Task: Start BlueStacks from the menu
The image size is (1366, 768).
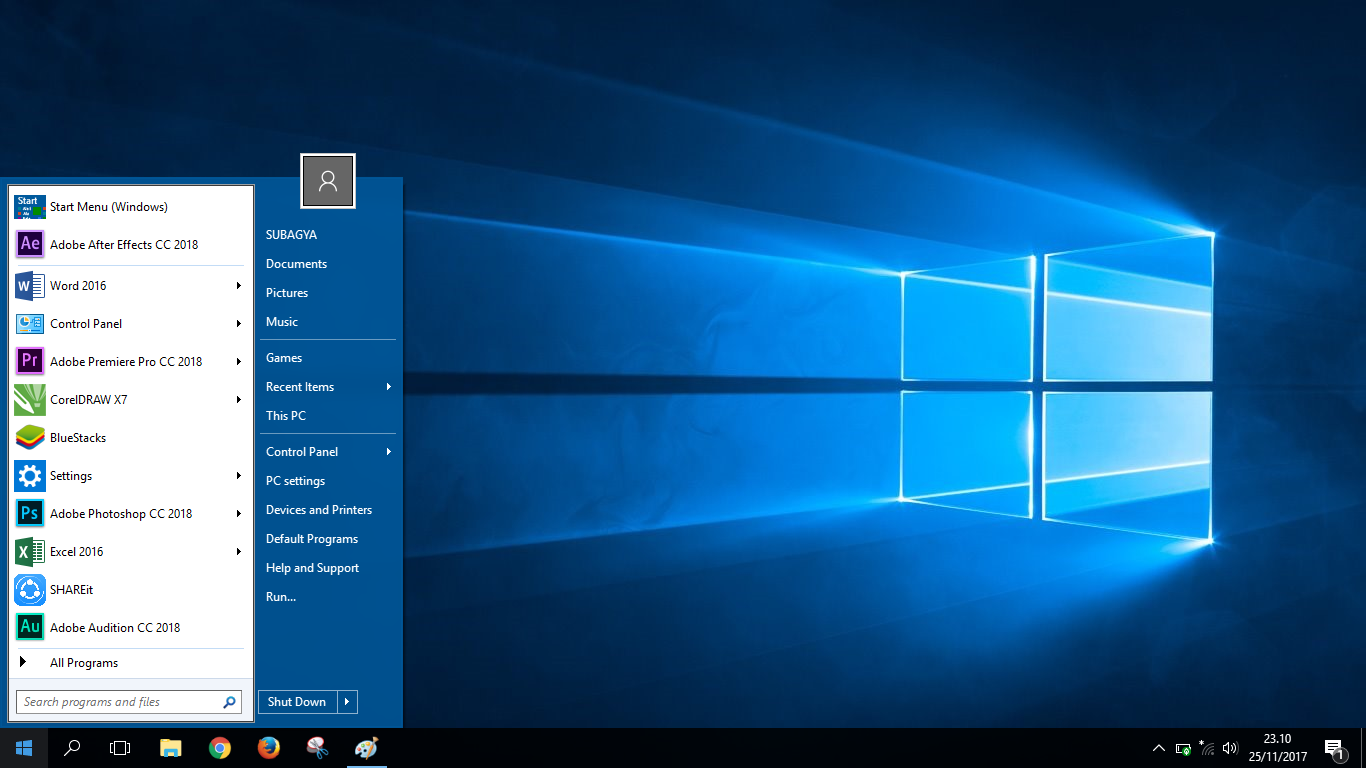Action: (130, 438)
